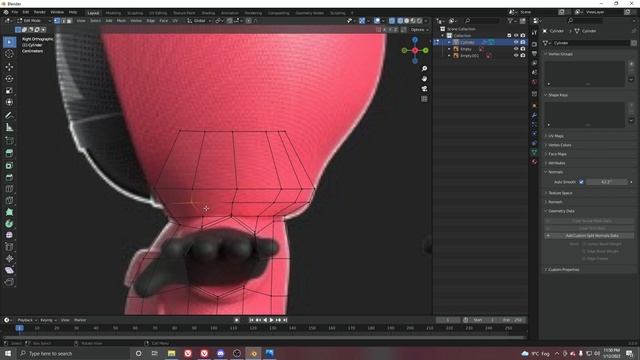Open the Select menu in viewport header
Screen dimensions: 640x360
tap(95, 20)
